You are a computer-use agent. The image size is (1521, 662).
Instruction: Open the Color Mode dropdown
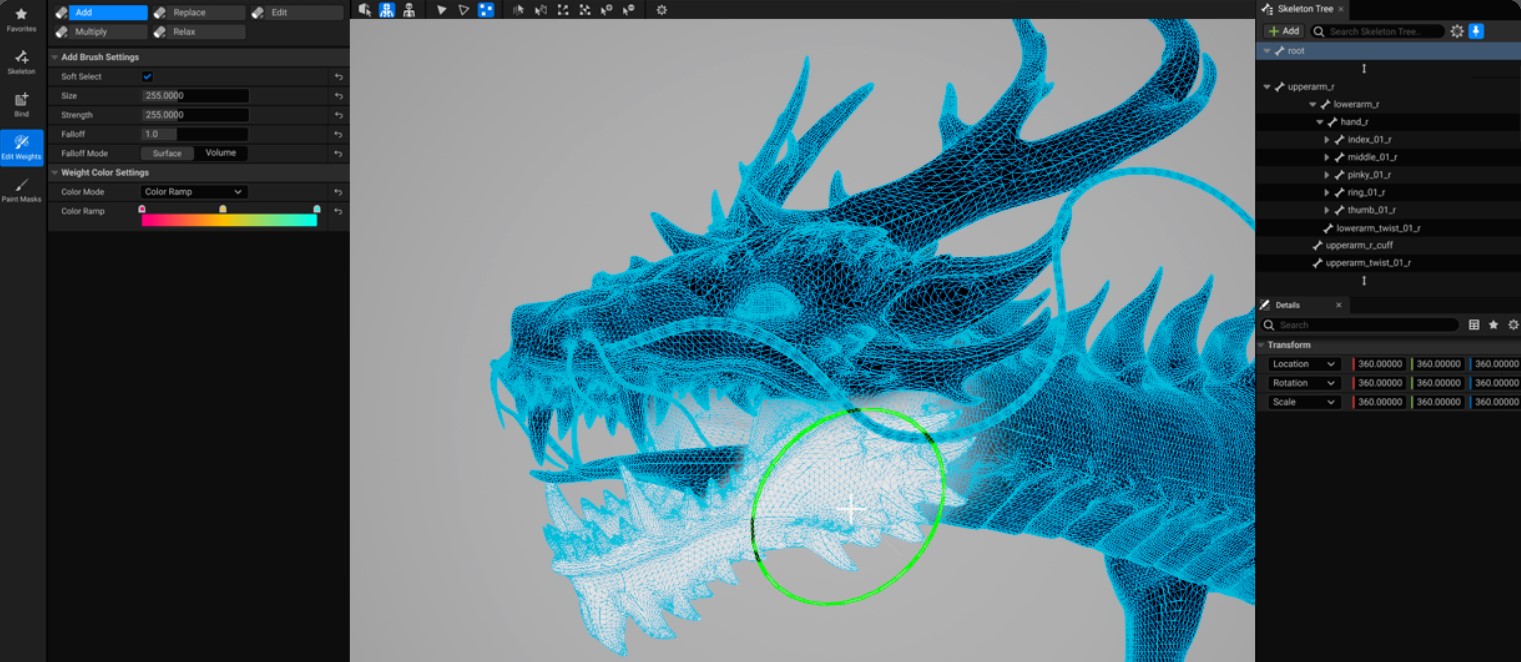[x=194, y=192]
